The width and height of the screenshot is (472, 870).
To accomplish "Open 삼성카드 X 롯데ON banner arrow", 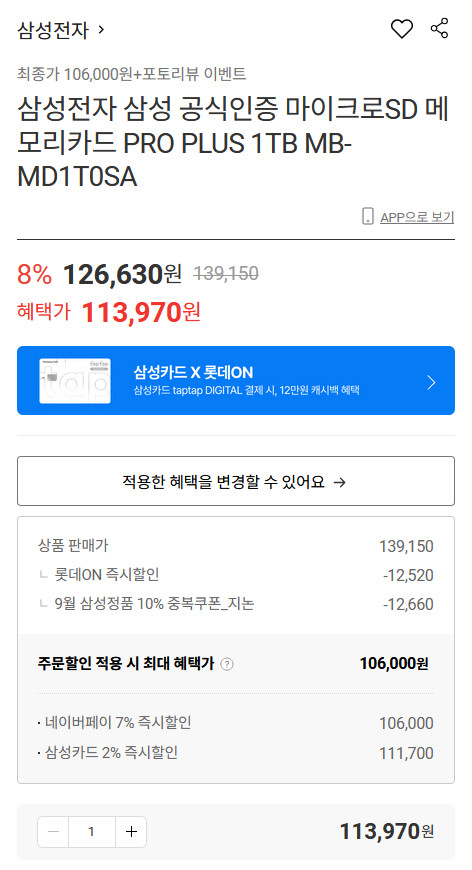I will click(431, 382).
